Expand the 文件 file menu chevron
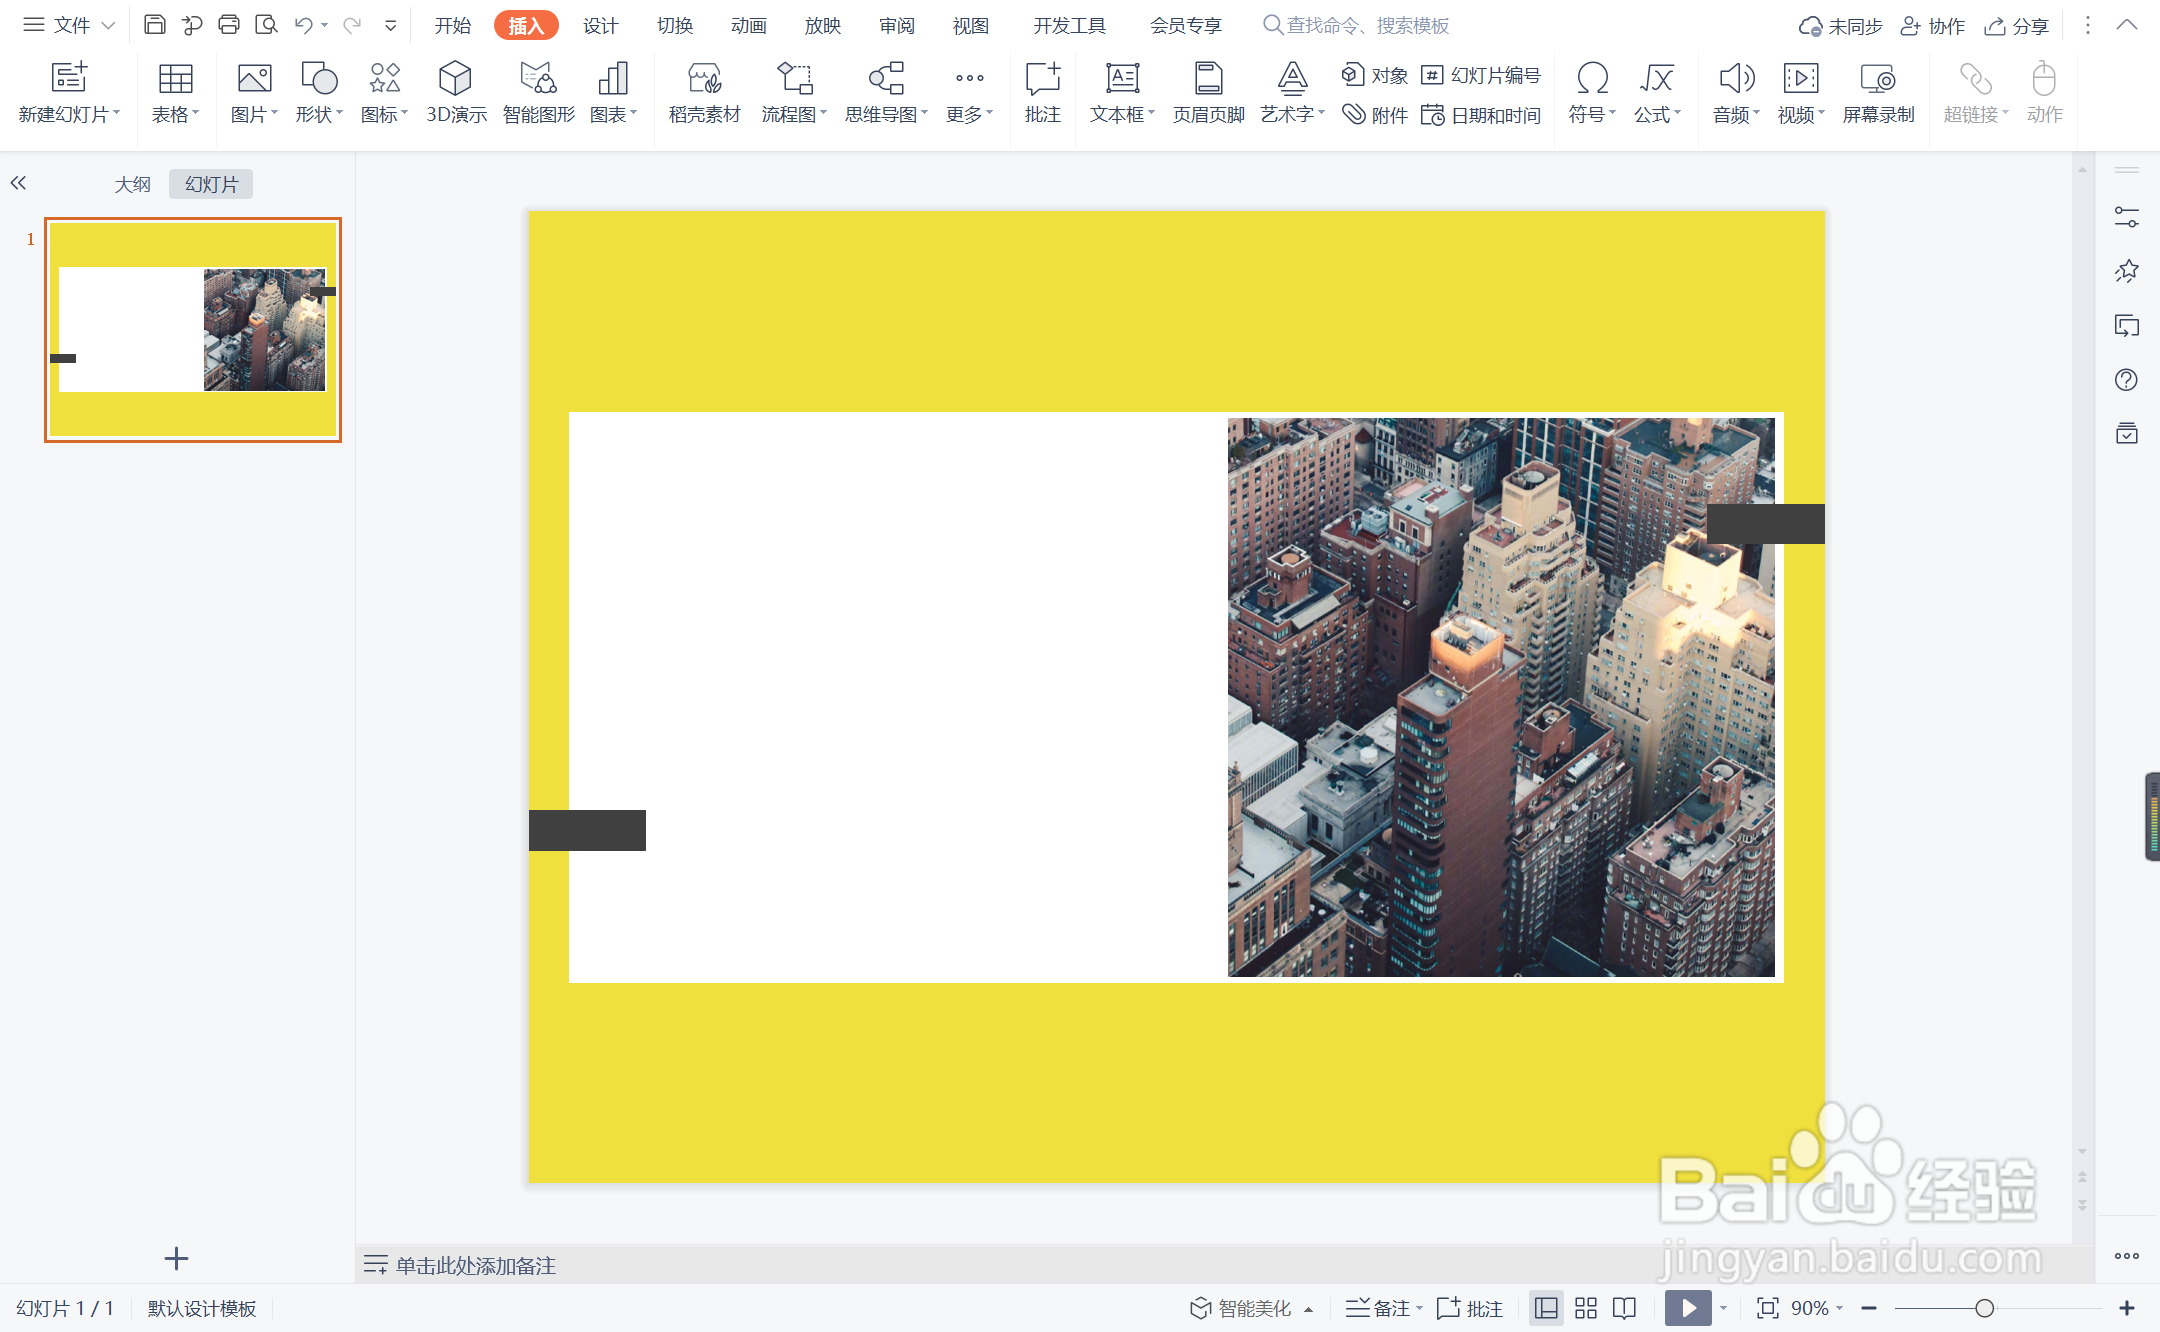 coord(108,25)
